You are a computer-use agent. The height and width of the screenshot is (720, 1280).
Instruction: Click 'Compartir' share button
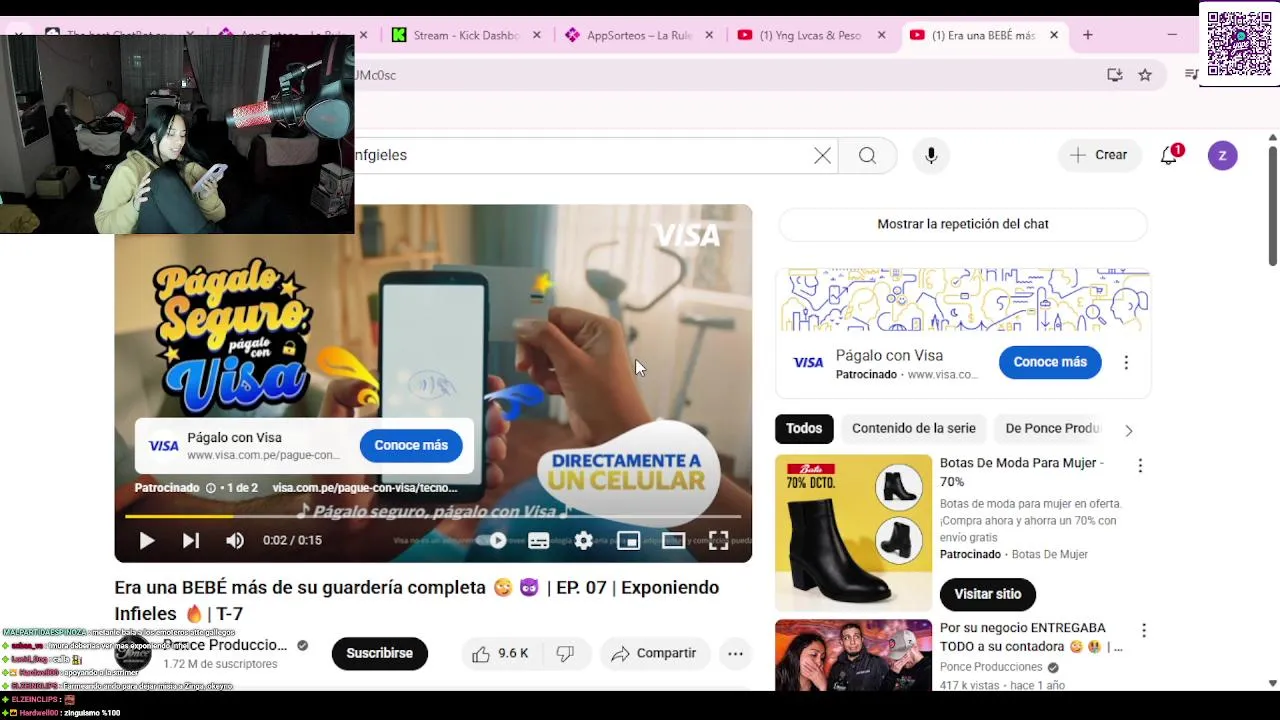point(655,653)
